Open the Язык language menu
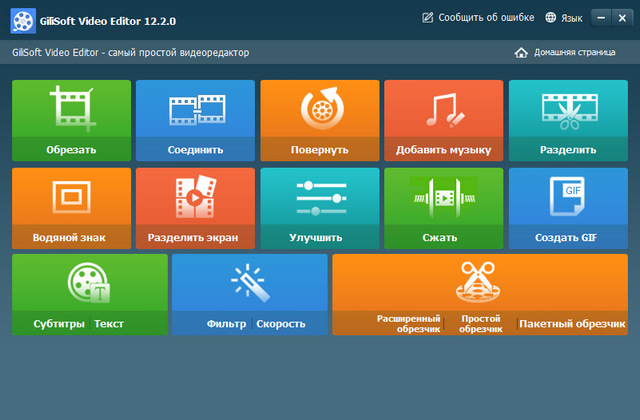The height and width of the screenshot is (420, 640). point(563,17)
